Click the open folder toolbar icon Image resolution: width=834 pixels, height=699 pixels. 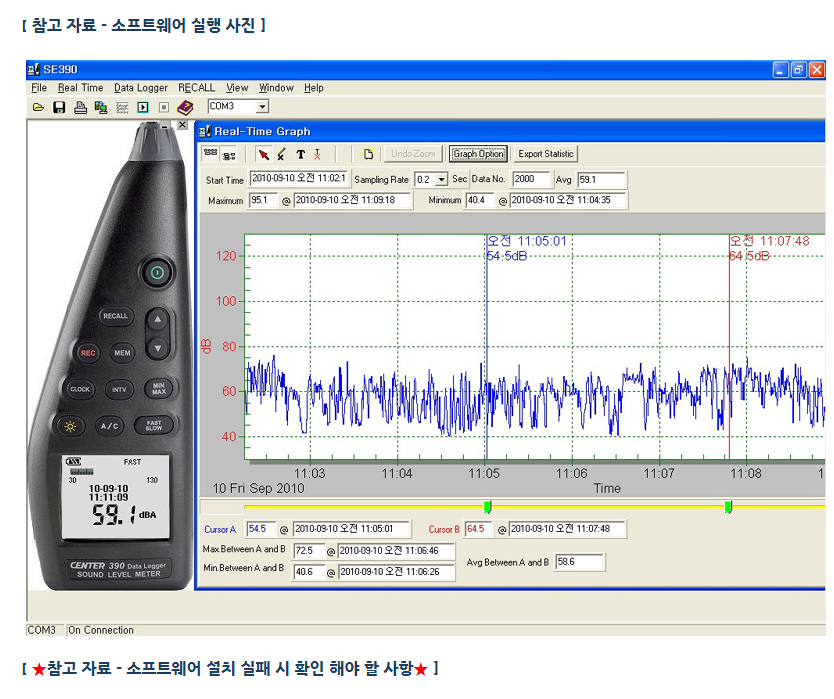[38, 107]
